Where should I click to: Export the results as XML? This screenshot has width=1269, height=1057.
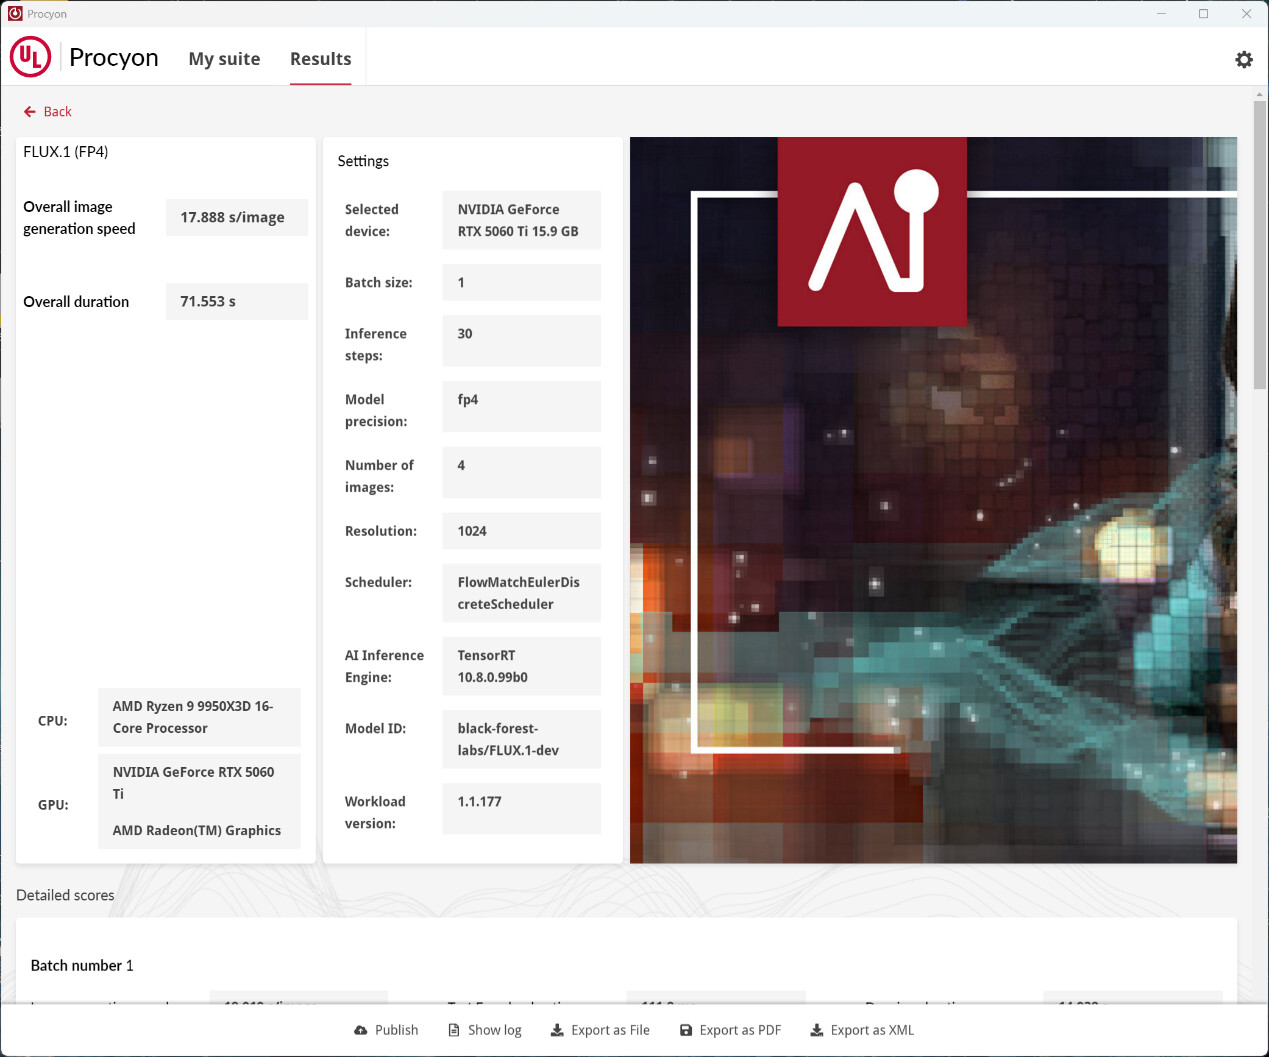click(x=861, y=1030)
